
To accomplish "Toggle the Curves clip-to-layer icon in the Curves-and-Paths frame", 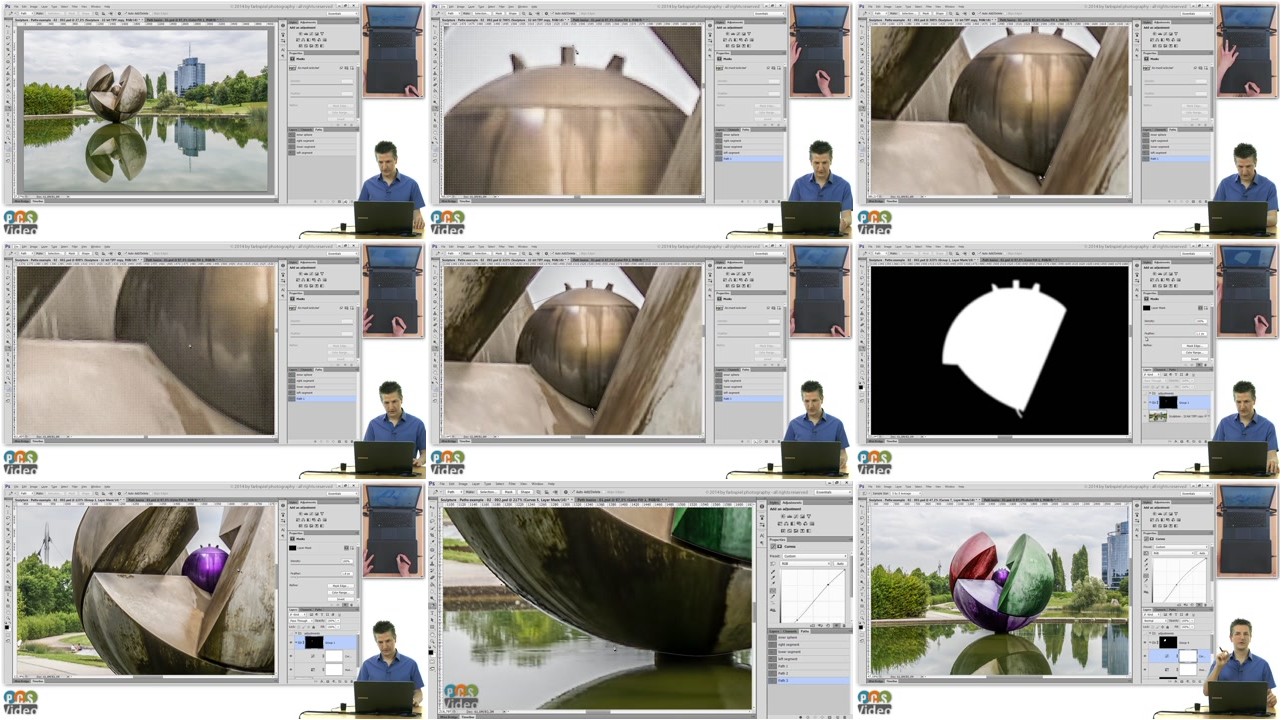I will 813,625.
